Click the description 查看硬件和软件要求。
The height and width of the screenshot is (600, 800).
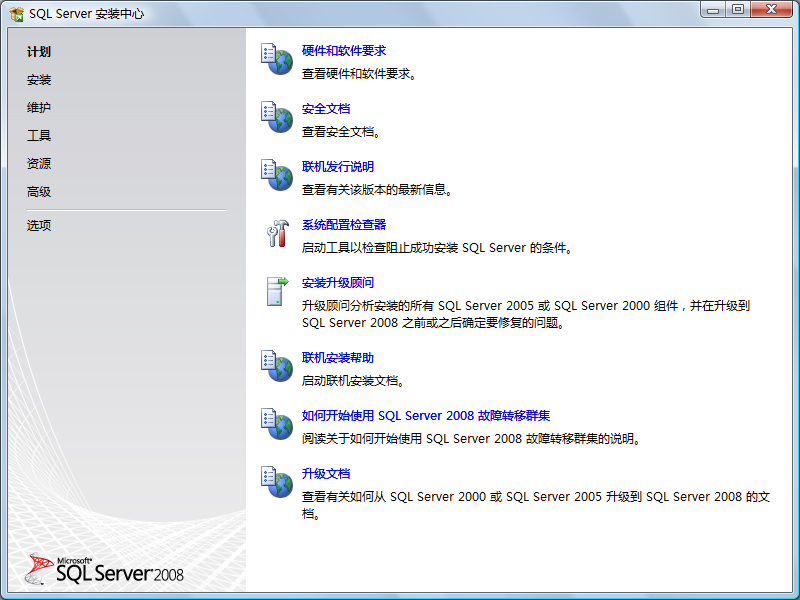coord(359,74)
